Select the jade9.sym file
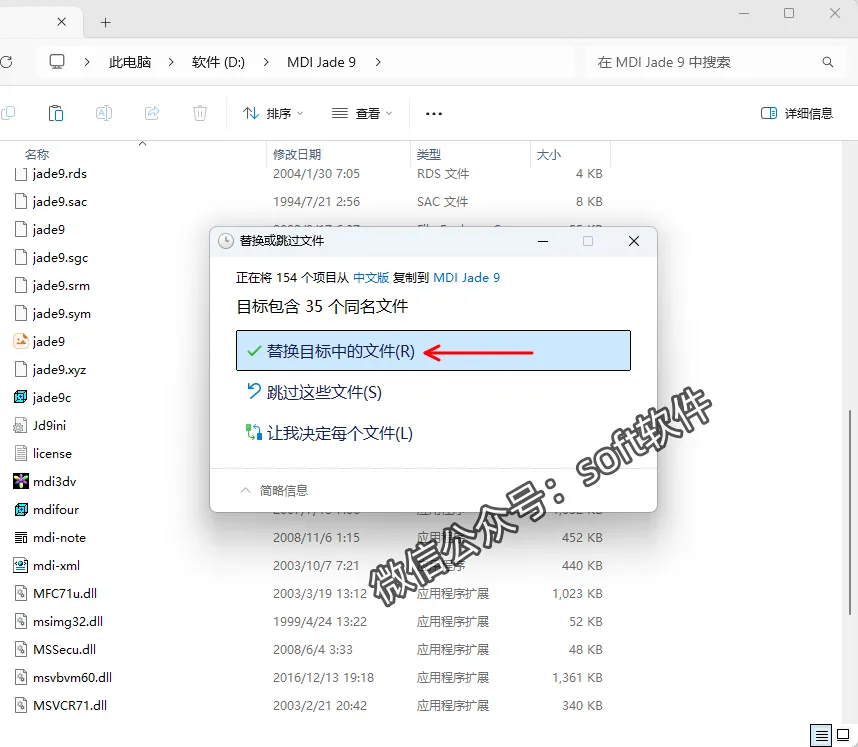858x747 pixels. (62, 314)
